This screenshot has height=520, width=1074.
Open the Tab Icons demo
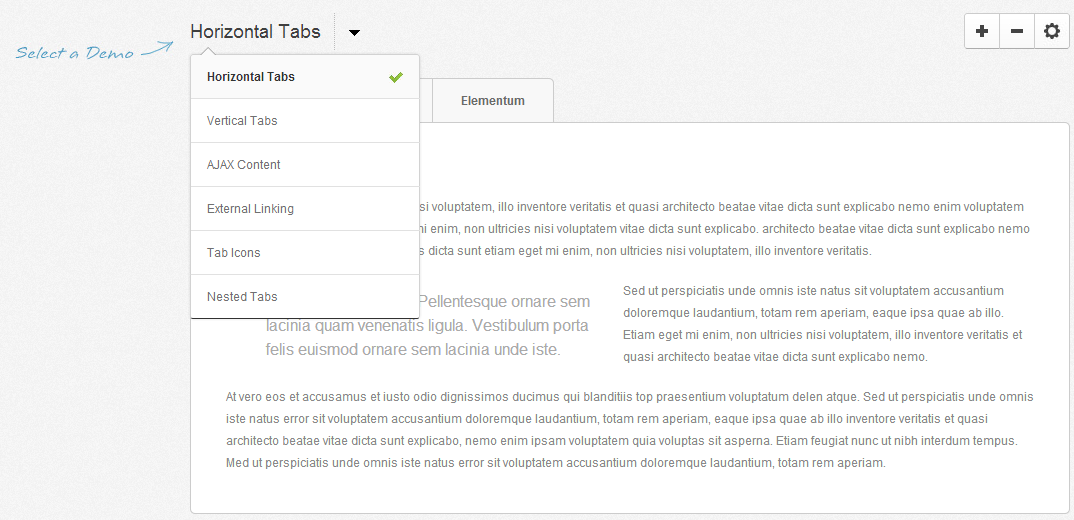click(x=234, y=253)
